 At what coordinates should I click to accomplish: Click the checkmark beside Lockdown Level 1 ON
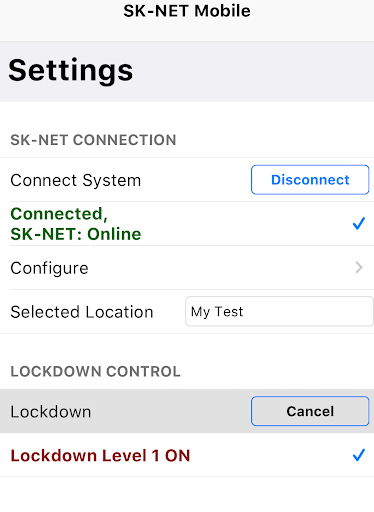pos(359,455)
